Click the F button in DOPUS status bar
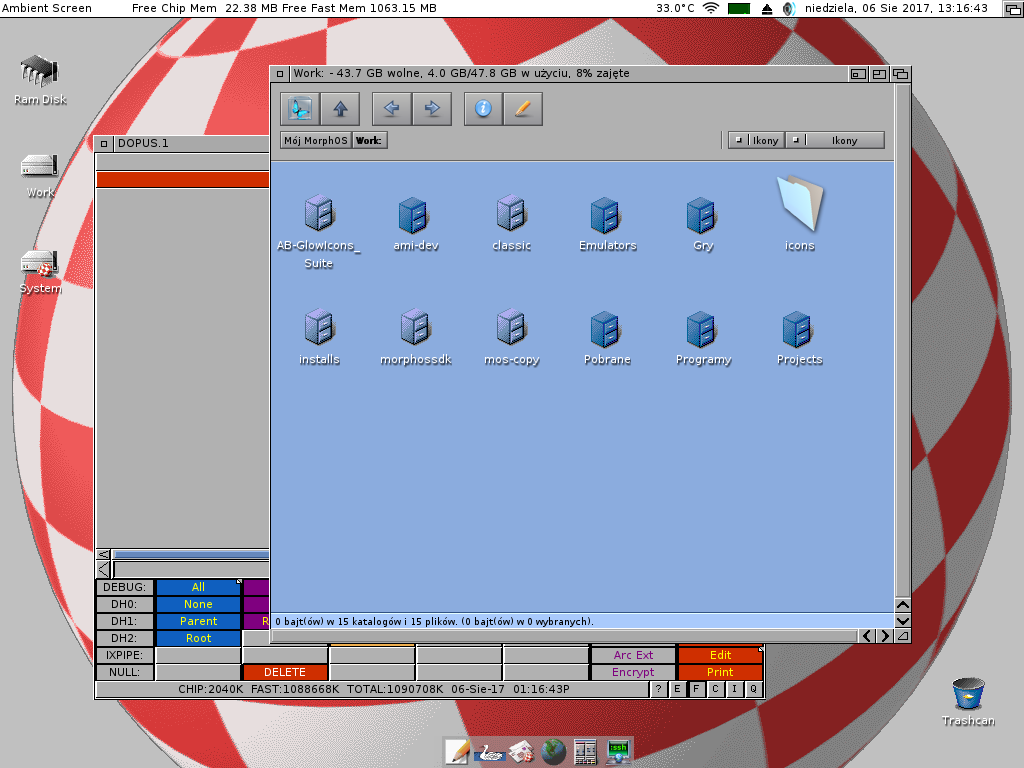Screen dimensions: 1024x768 click(x=696, y=689)
